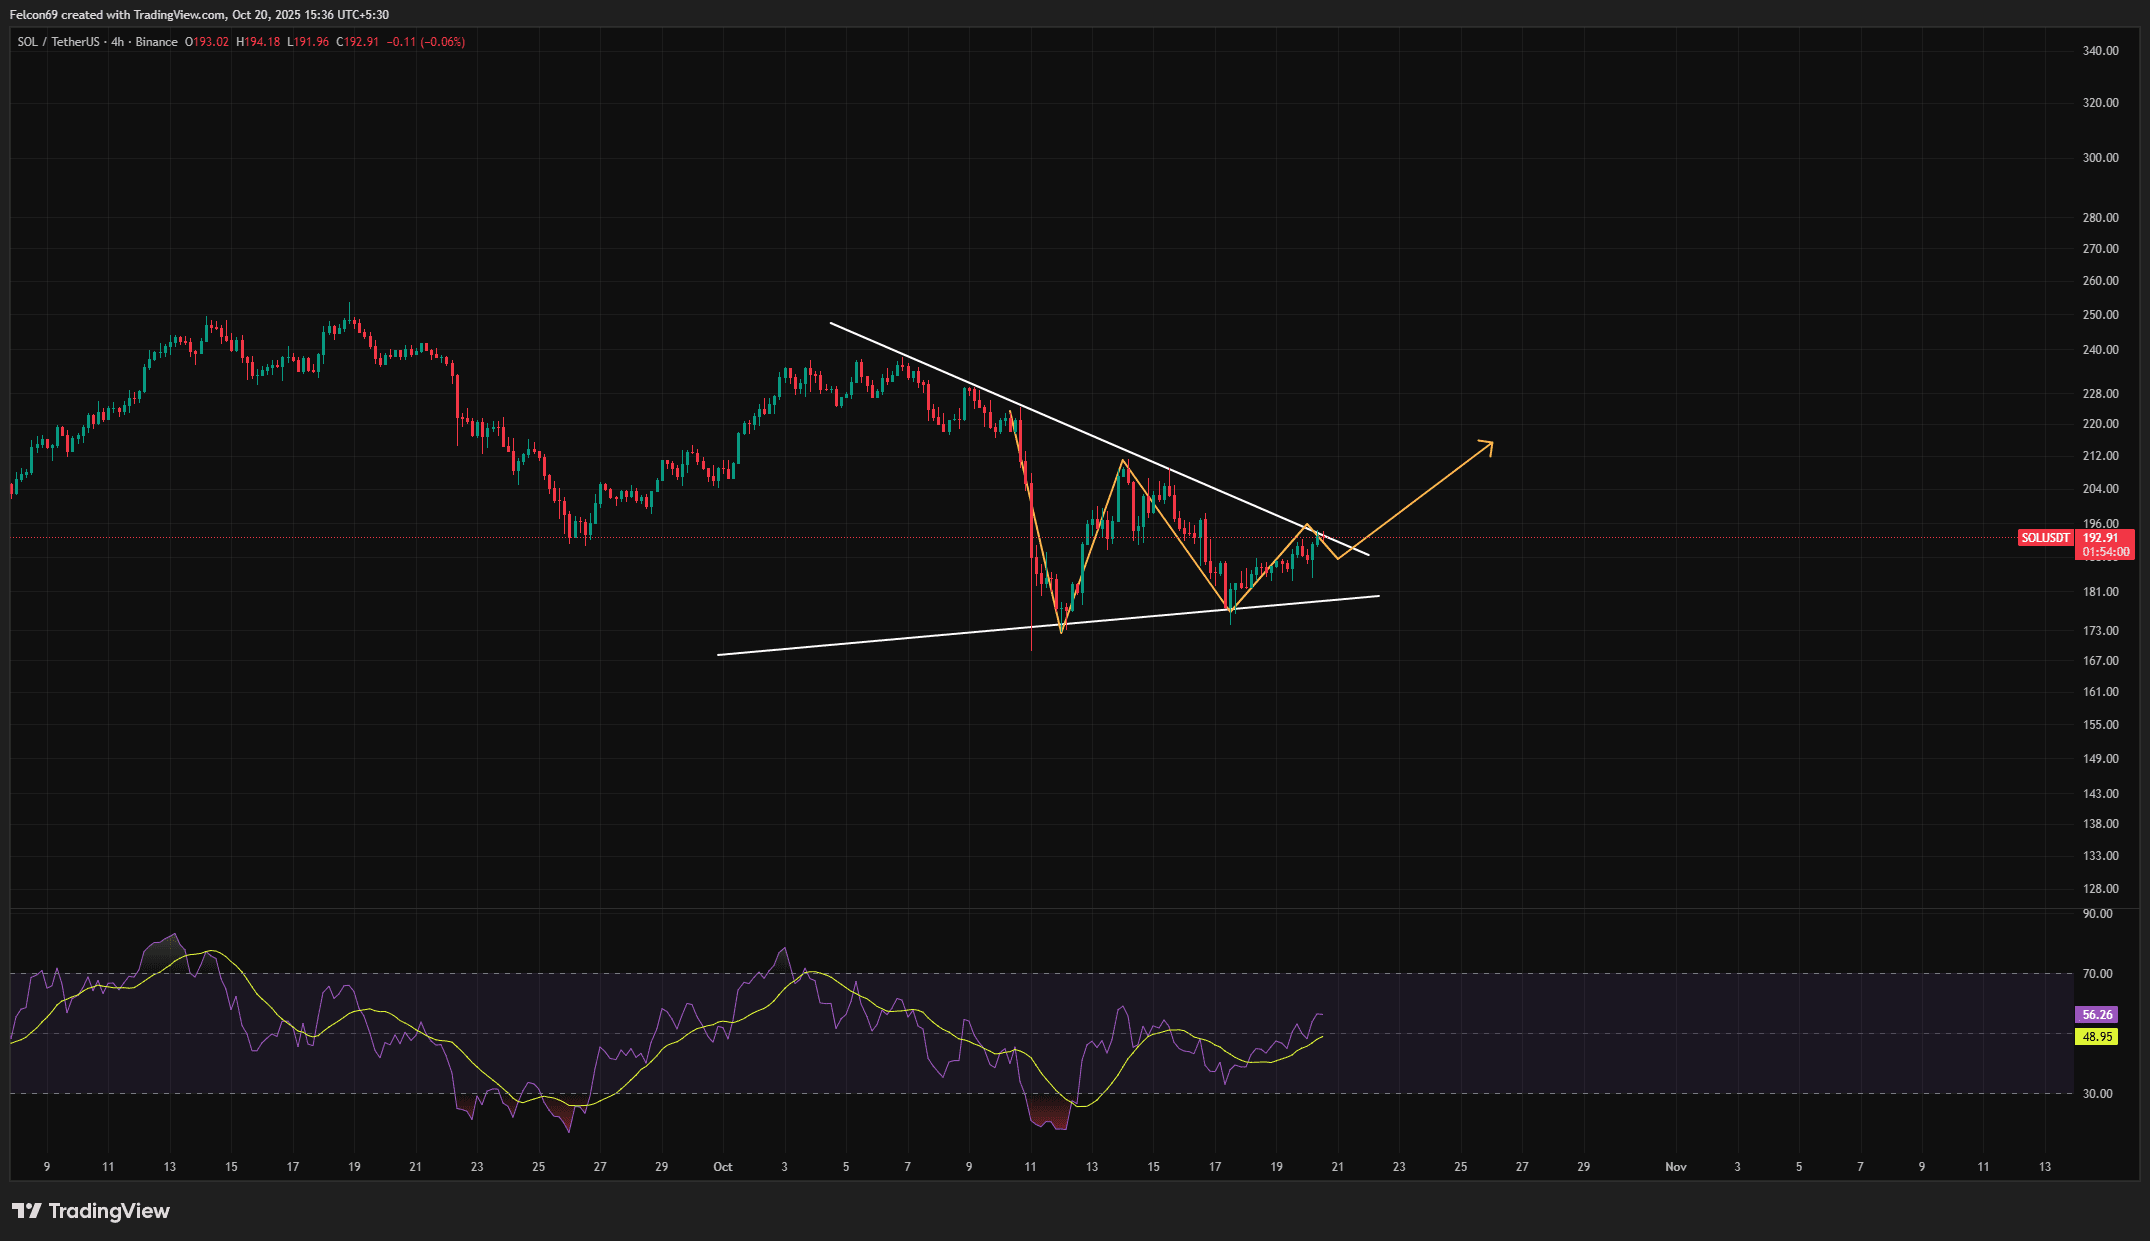The width and height of the screenshot is (2150, 1241).
Task: Click the purple RSI value 56.26 label
Action: pyautogui.click(x=2096, y=1015)
